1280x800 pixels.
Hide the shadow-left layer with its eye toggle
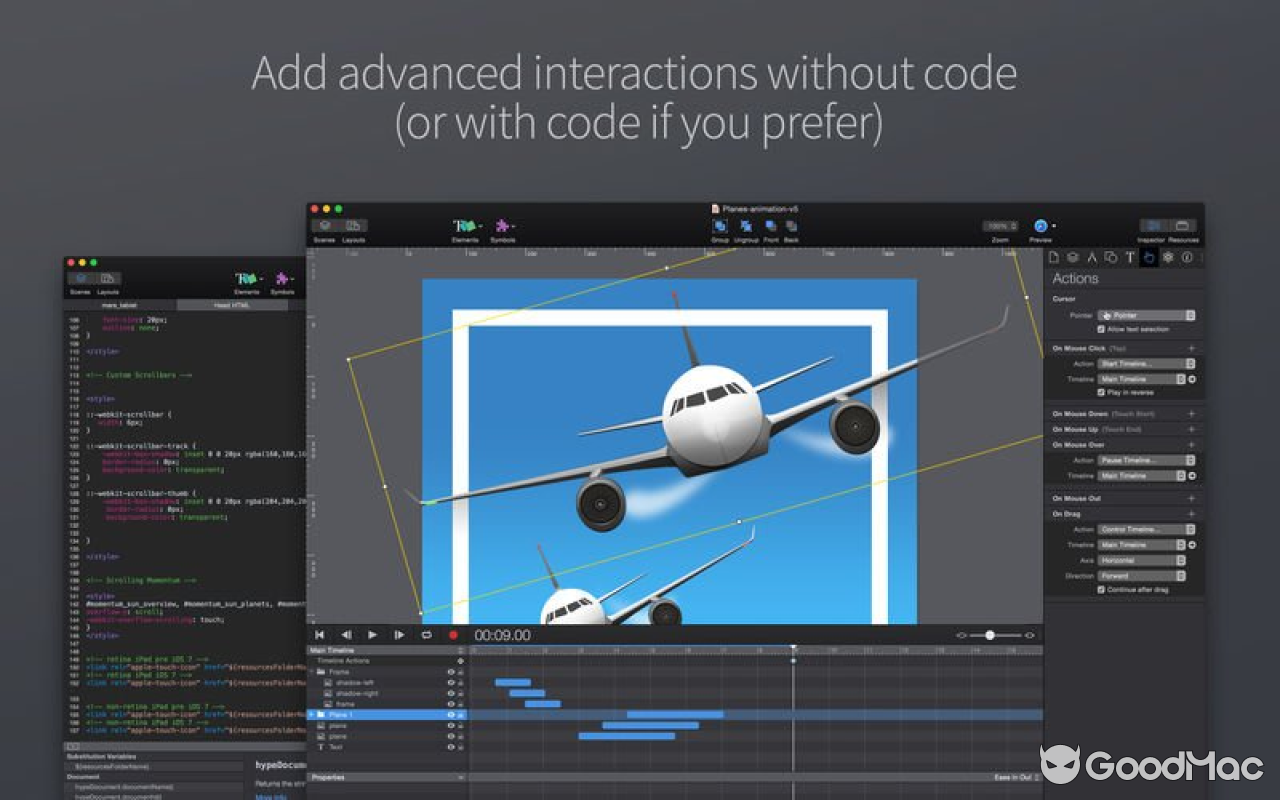tap(452, 683)
